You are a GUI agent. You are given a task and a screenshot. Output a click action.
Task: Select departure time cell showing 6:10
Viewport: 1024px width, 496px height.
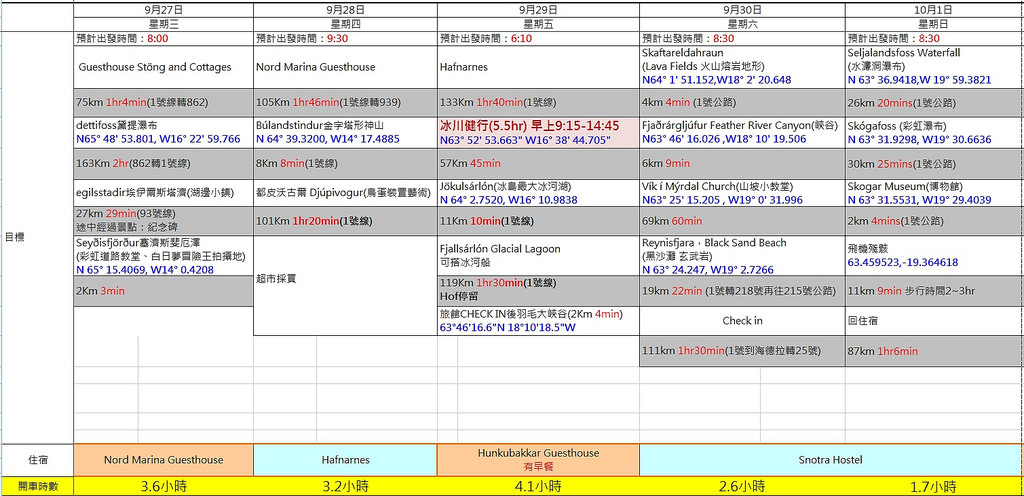pyautogui.click(x=538, y=39)
